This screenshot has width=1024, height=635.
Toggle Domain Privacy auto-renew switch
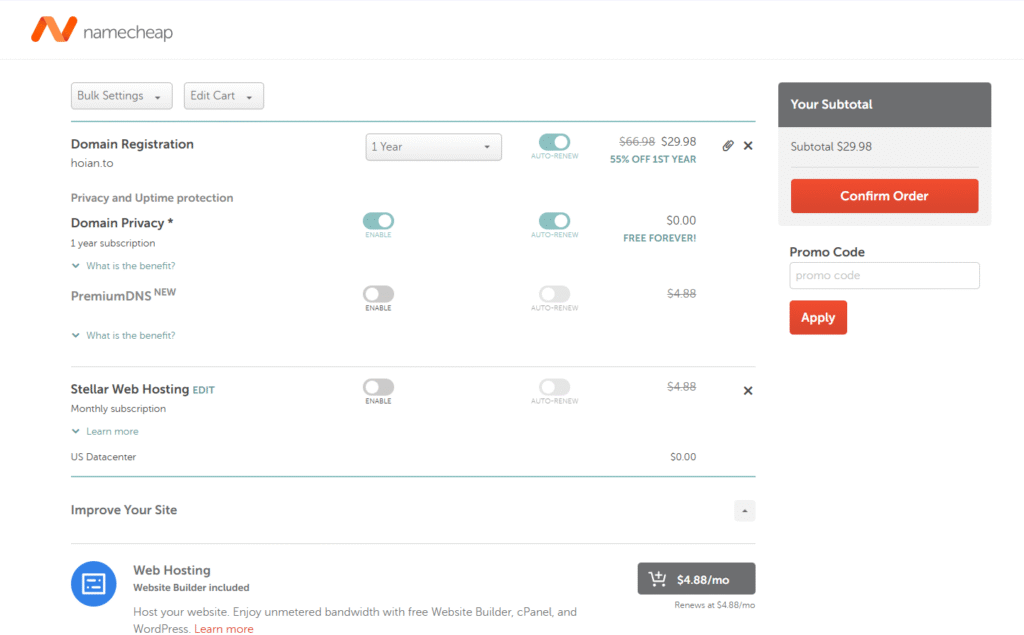click(x=554, y=221)
